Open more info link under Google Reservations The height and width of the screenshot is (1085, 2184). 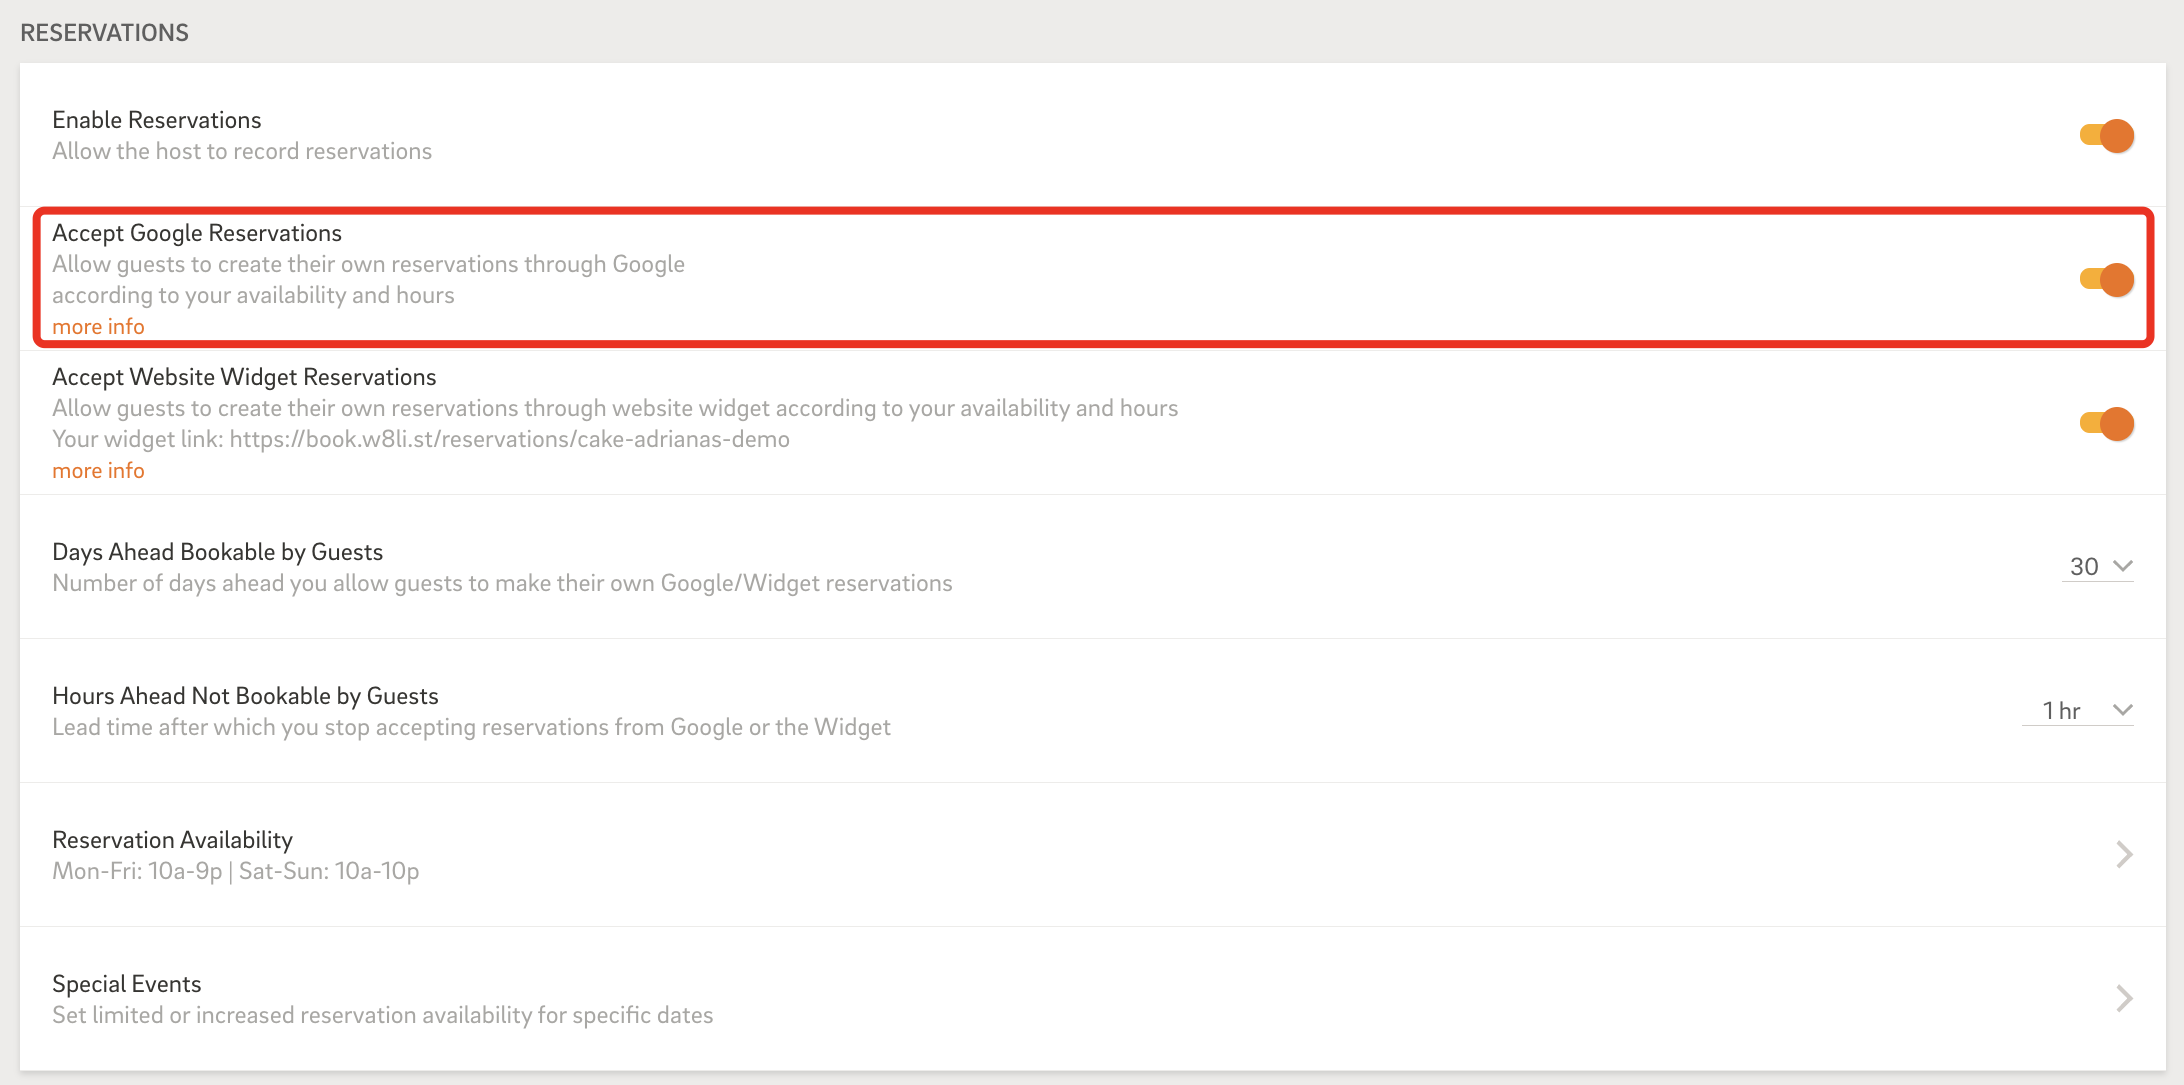(98, 326)
